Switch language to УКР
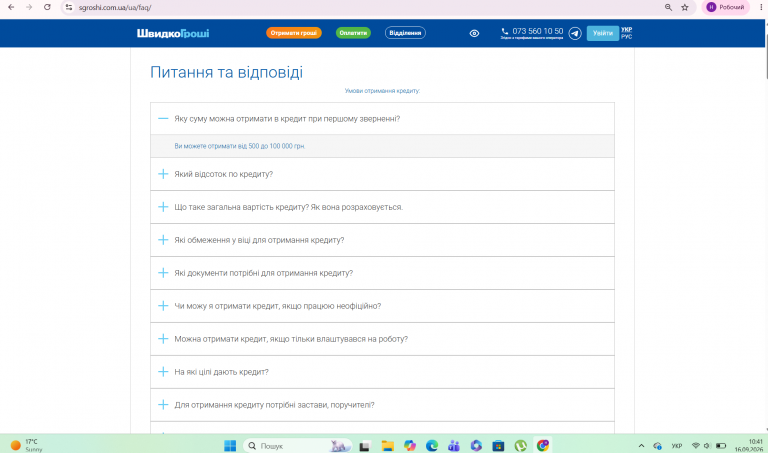This screenshot has height=453, width=768. coord(626,29)
